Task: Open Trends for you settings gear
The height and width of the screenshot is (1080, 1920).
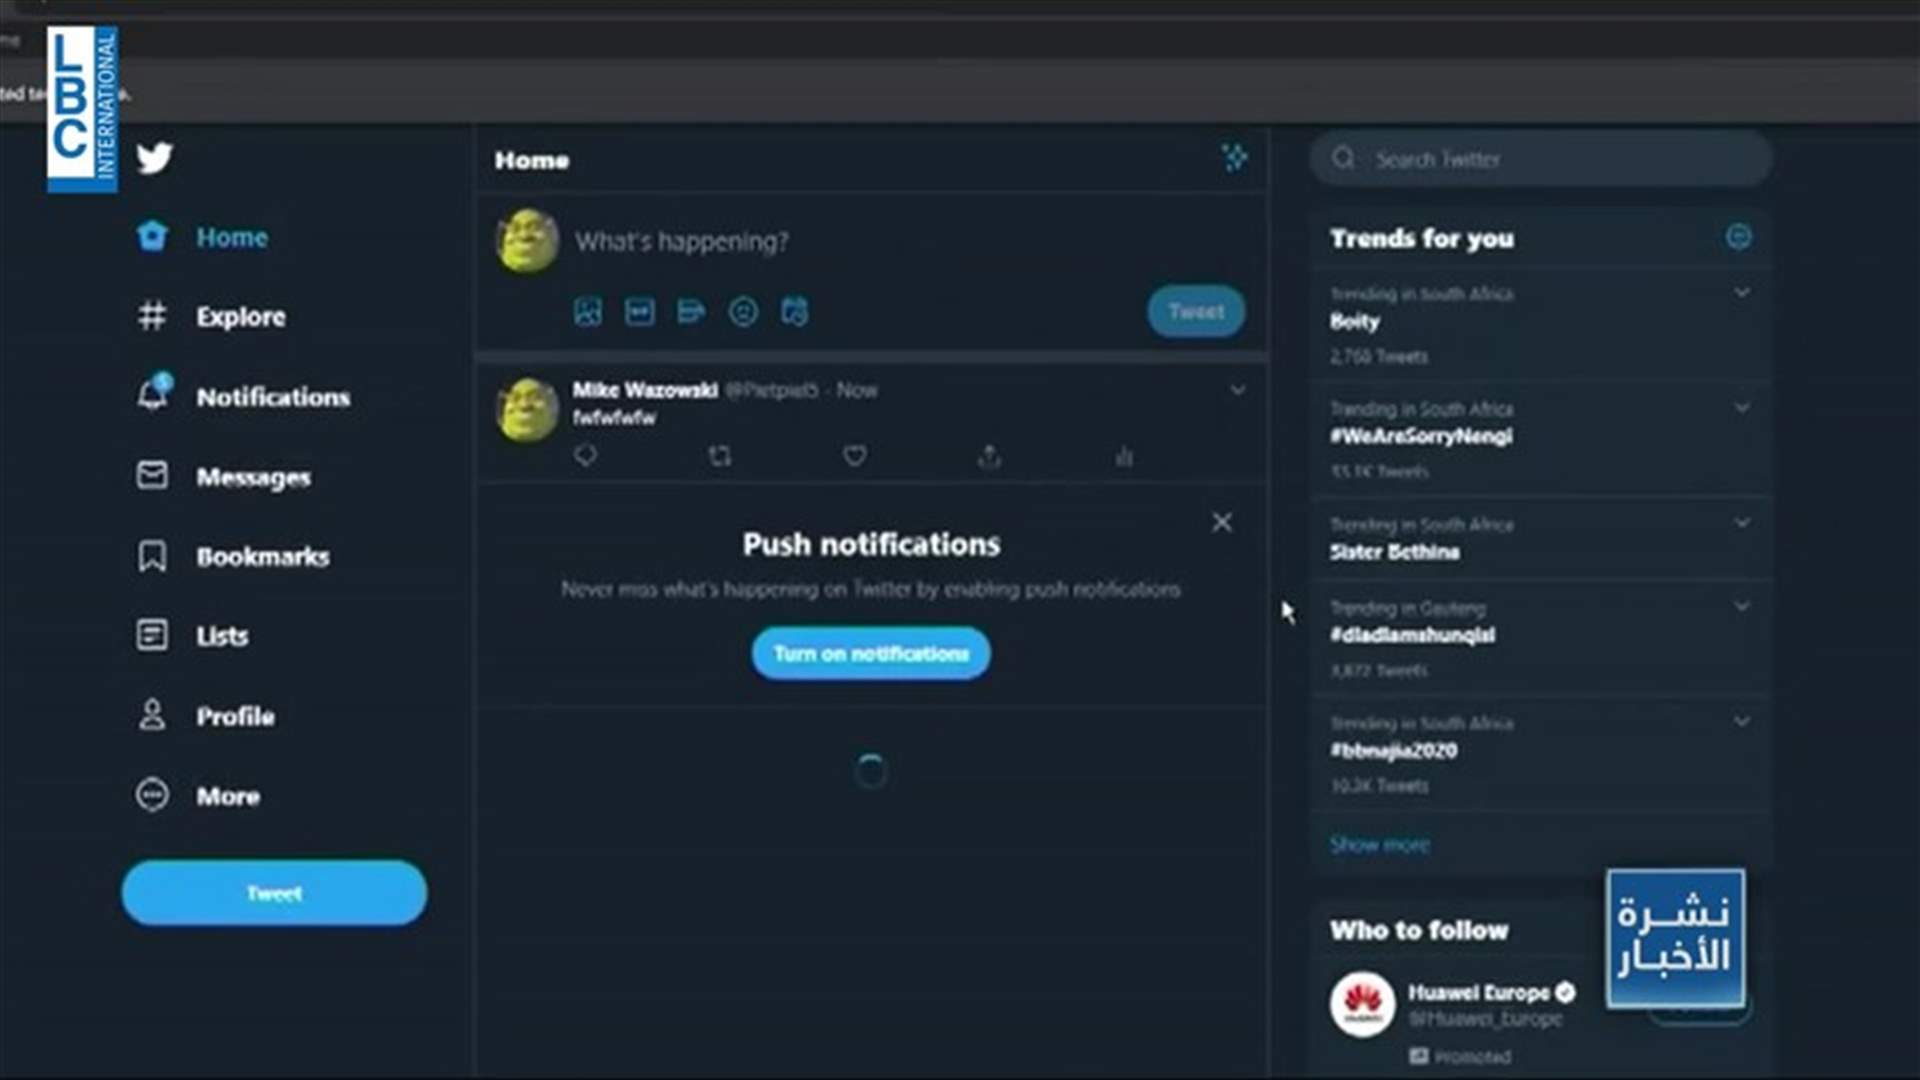Action: pos(1739,237)
